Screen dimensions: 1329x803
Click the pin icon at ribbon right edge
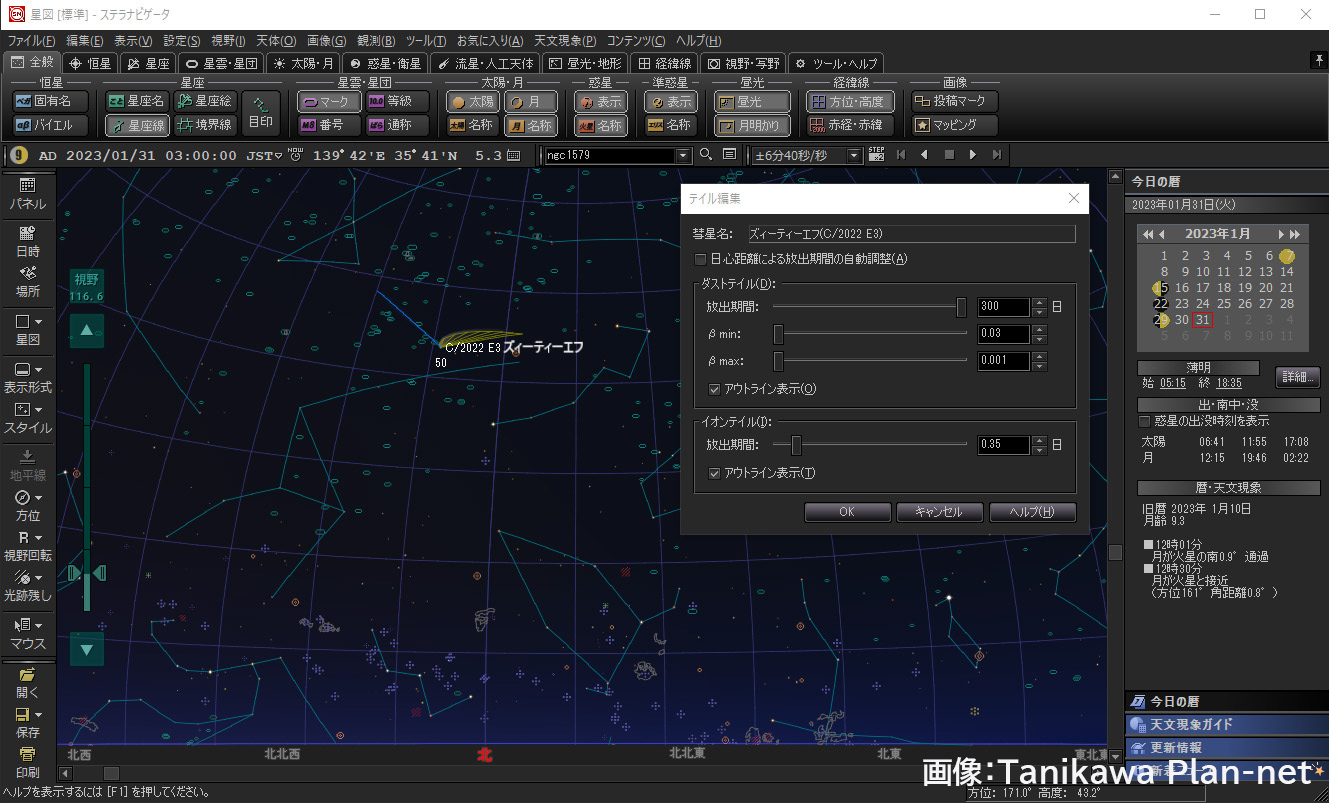click(x=1319, y=62)
